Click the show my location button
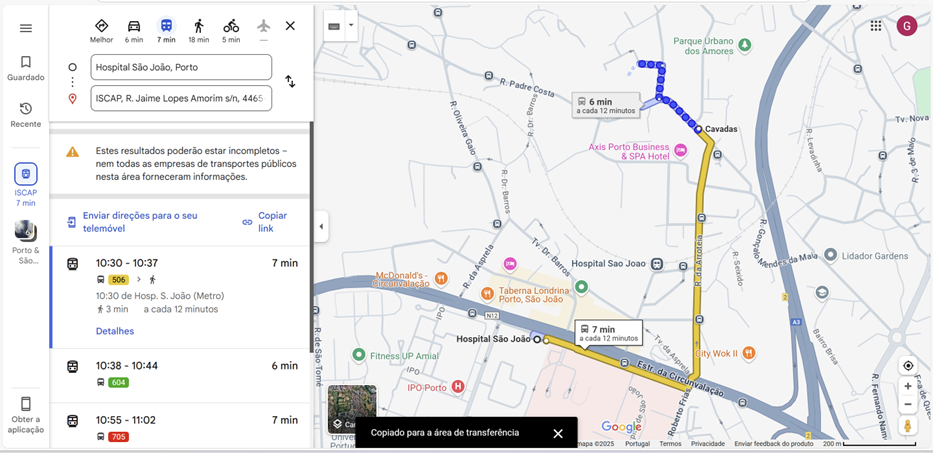Viewport: 933px width, 453px height. (x=907, y=365)
